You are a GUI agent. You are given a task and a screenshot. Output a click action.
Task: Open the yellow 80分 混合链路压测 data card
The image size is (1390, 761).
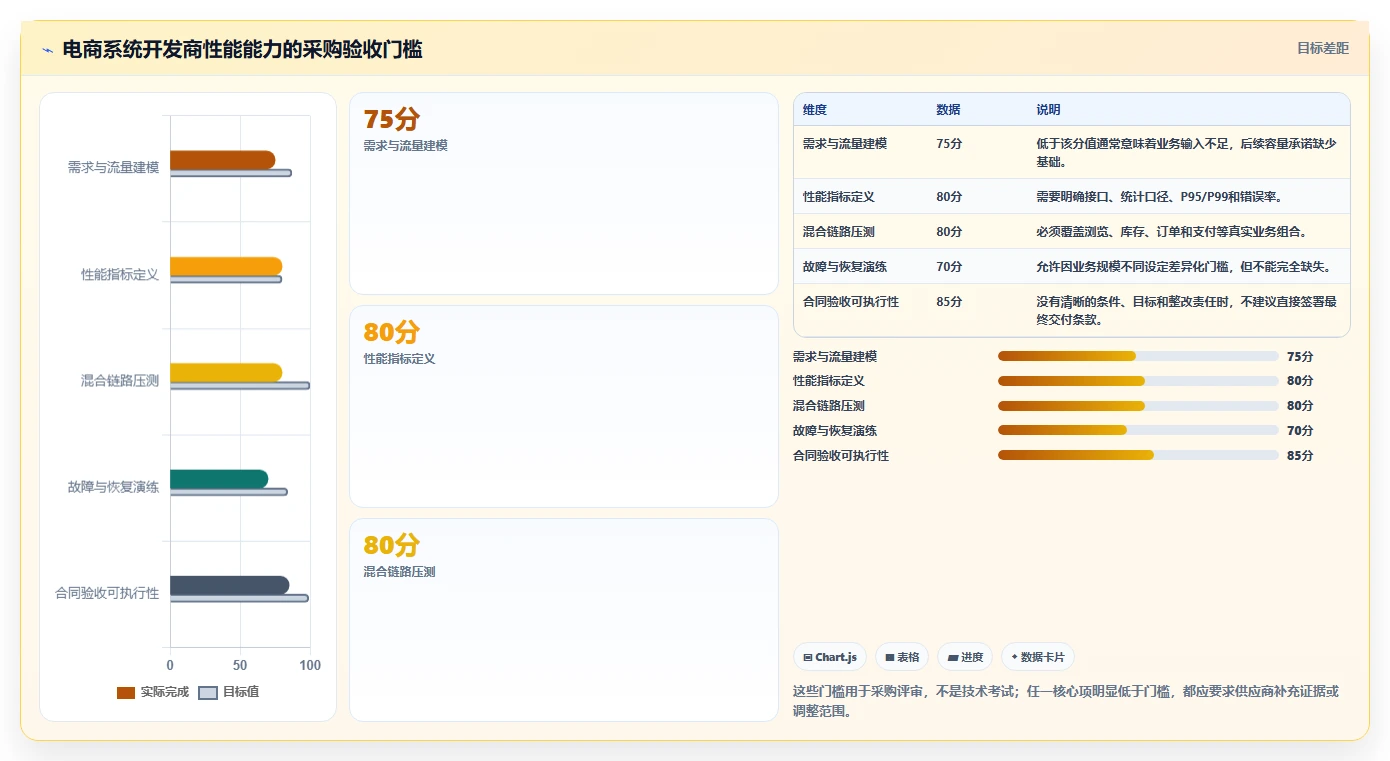[x=564, y=620]
